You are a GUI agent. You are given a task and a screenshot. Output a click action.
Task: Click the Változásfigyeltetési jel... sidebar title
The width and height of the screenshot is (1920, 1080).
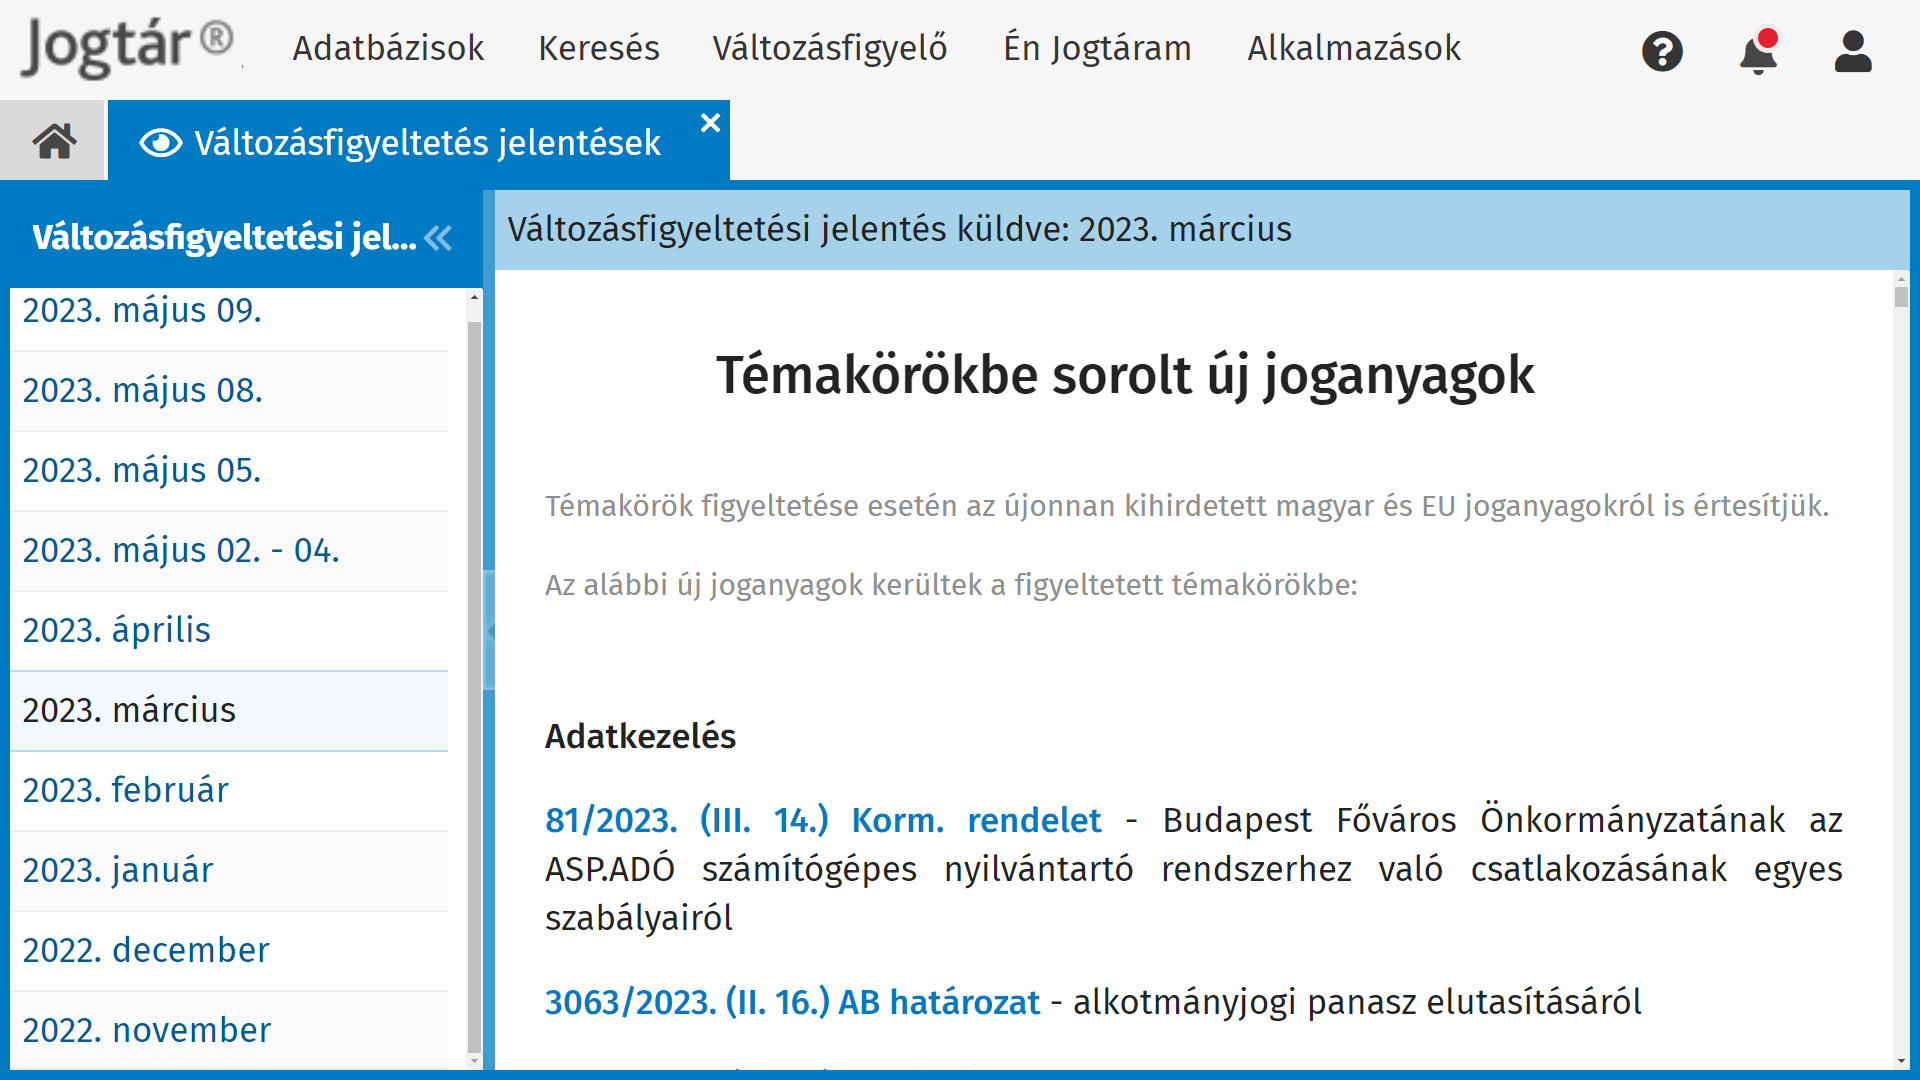pyautogui.click(x=224, y=238)
